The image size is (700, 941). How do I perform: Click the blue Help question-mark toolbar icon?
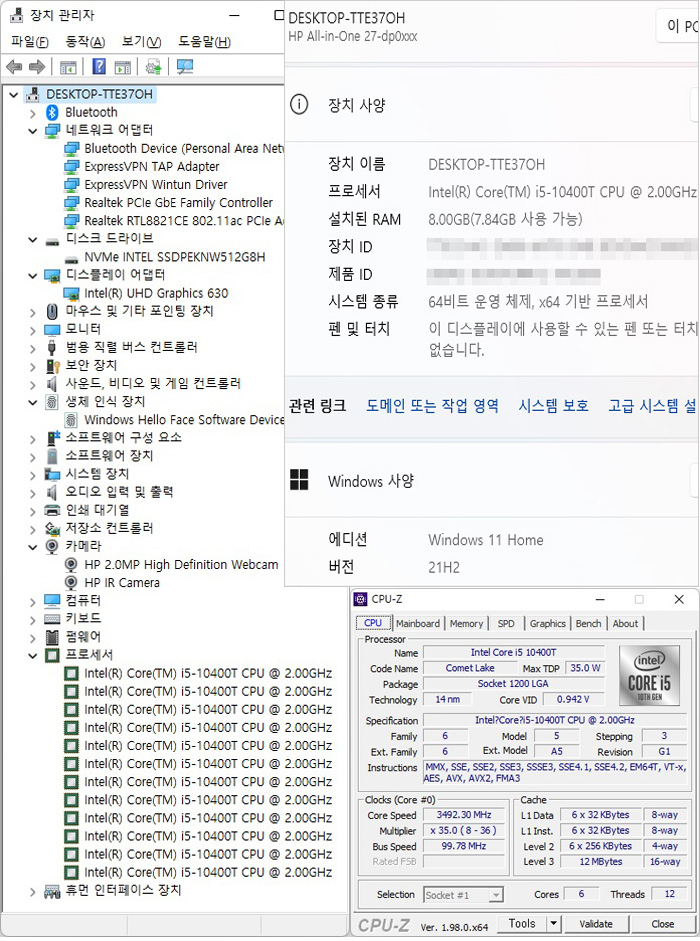(x=99, y=67)
